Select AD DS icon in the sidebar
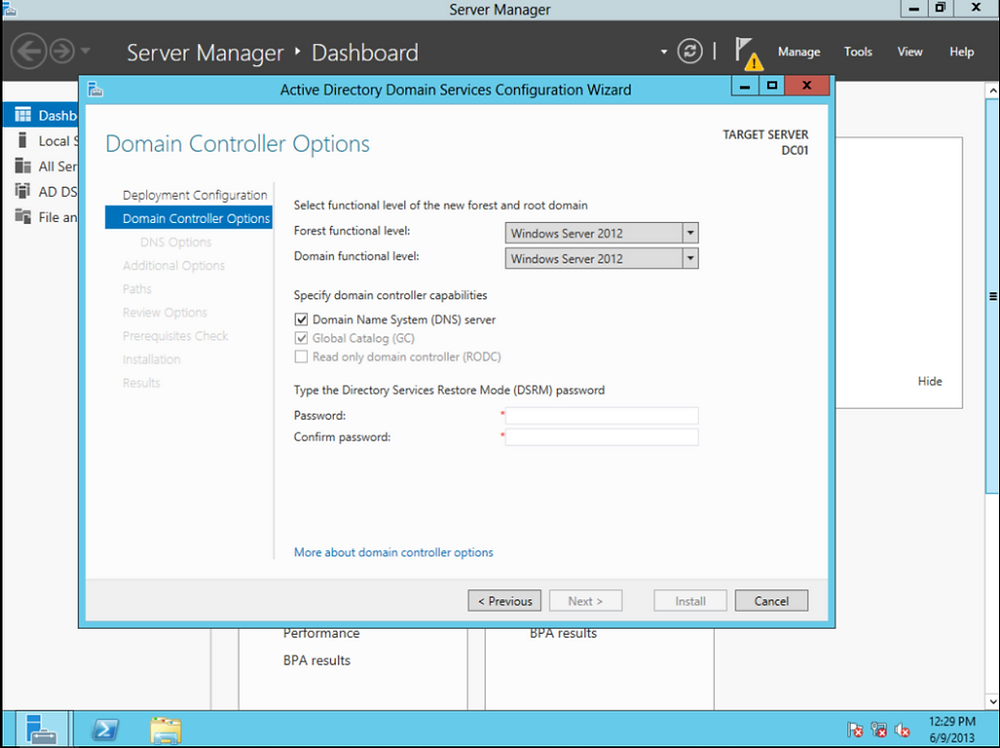Viewport: 1000px width, 748px height. click(23, 191)
